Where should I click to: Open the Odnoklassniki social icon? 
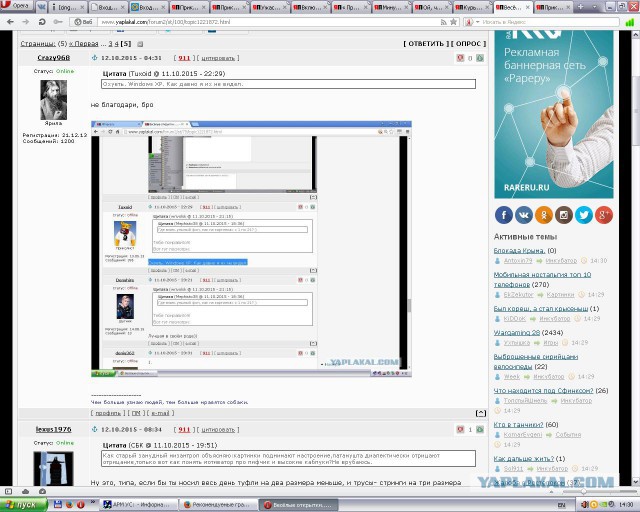coord(544,215)
